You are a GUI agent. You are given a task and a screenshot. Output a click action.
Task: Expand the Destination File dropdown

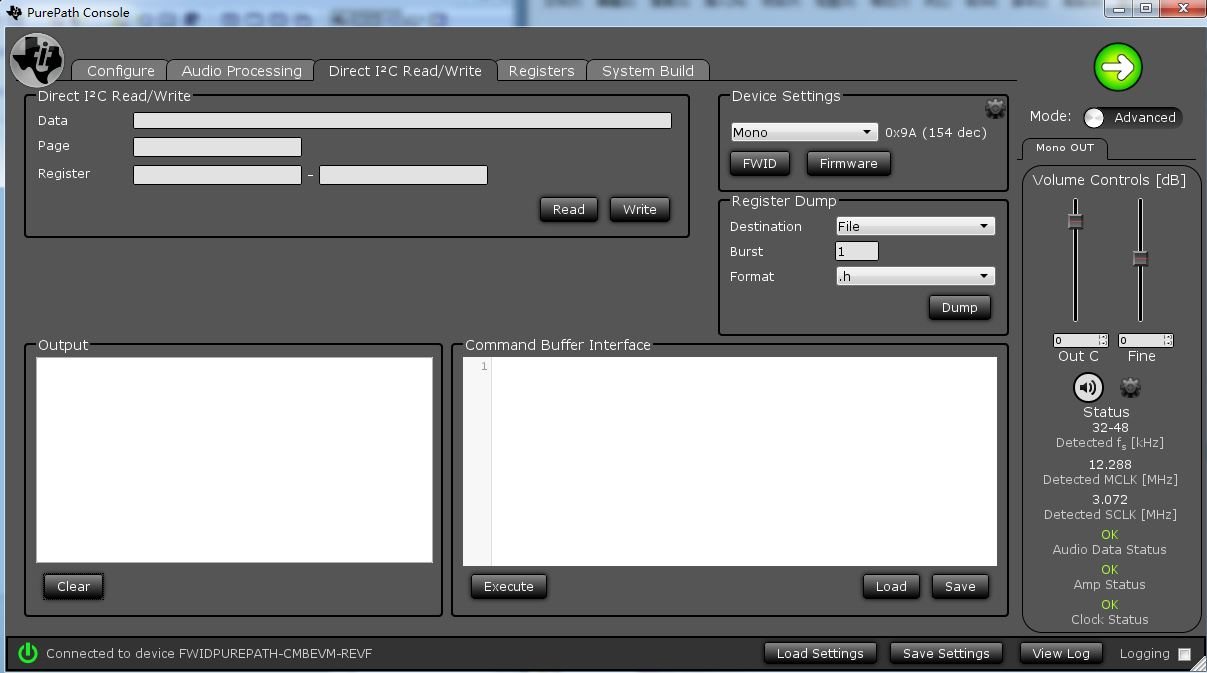click(915, 226)
